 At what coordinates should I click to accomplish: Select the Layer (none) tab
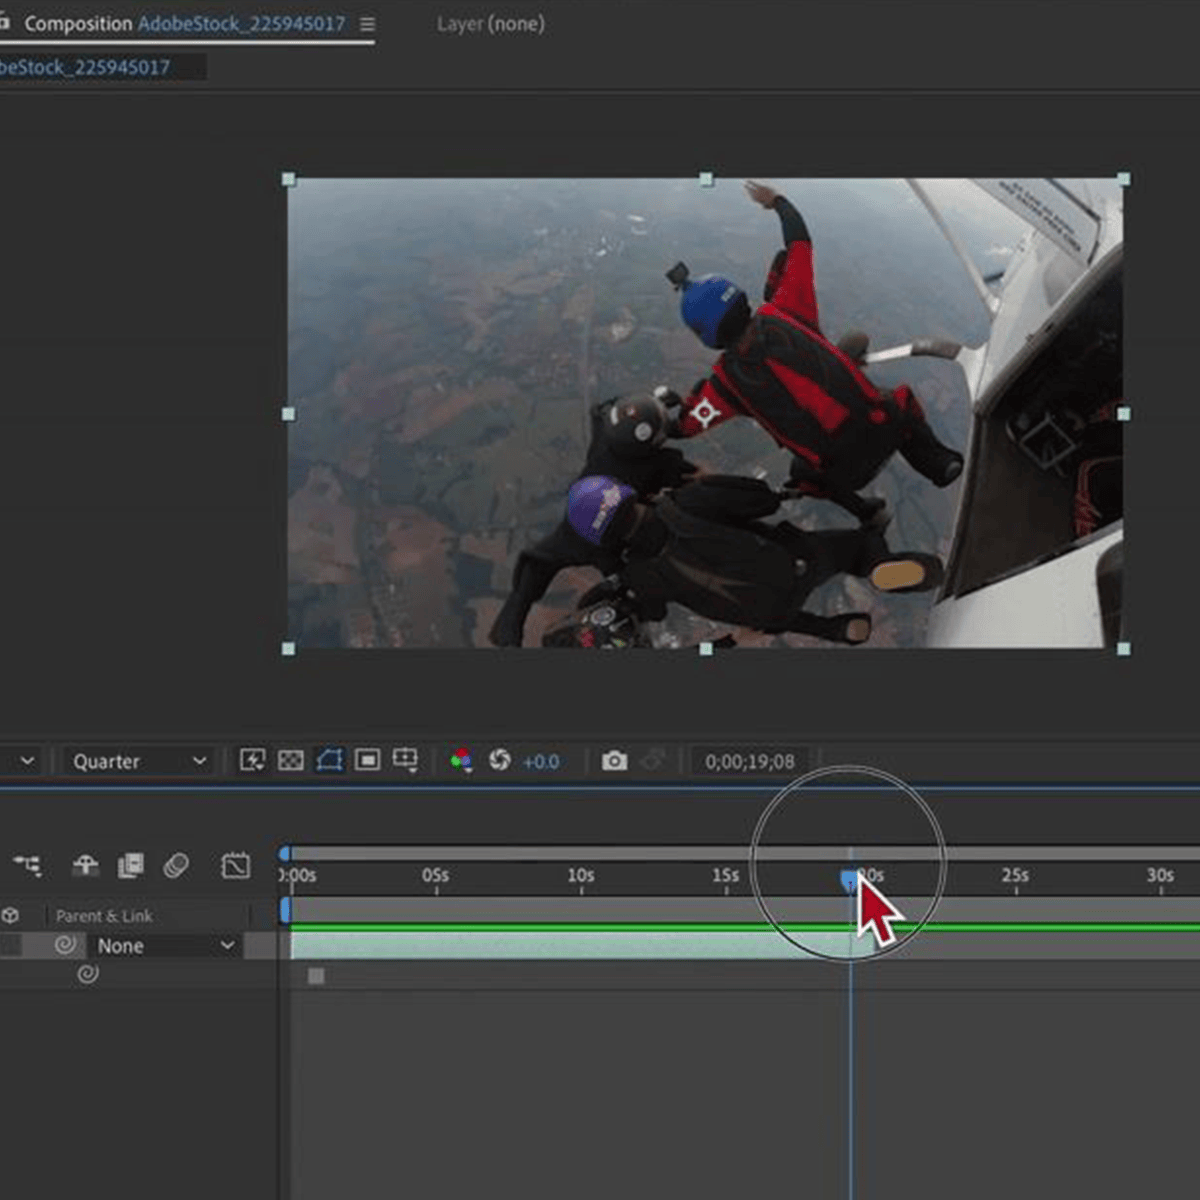tap(490, 24)
